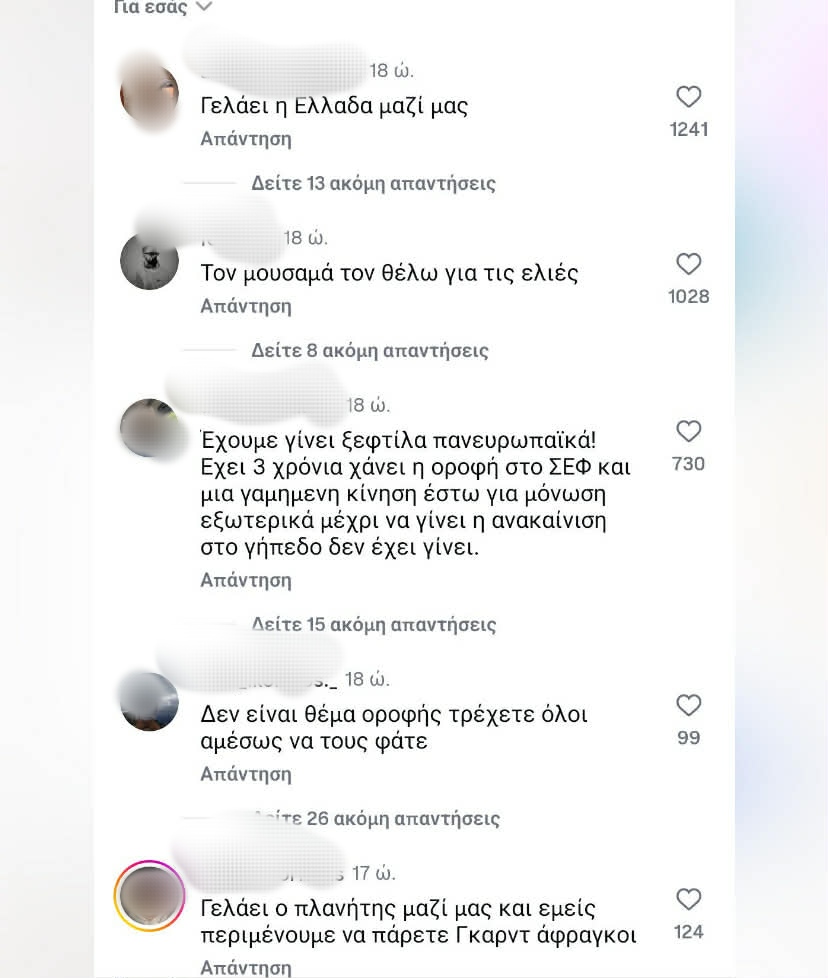Viewport: 828px width, 978px height.
Task: Tap the heart on the 'μουσαμά' comment
Action: pos(688,264)
